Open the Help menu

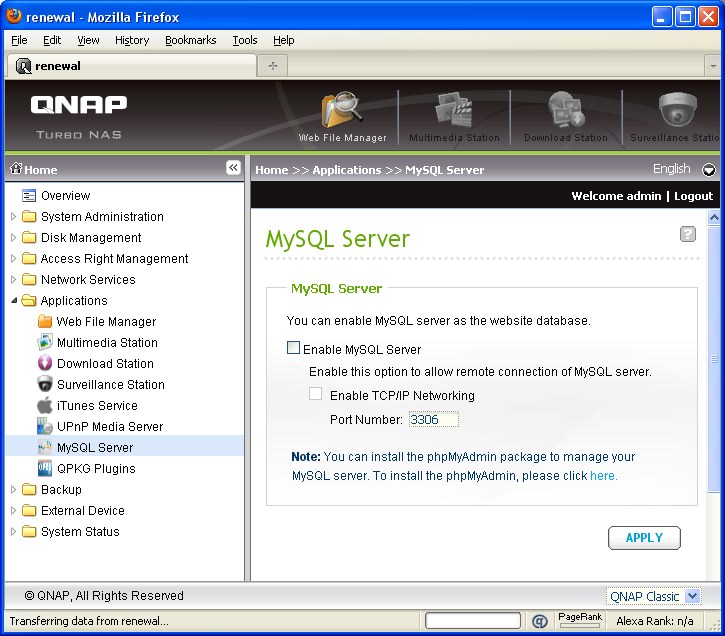(x=283, y=40)
